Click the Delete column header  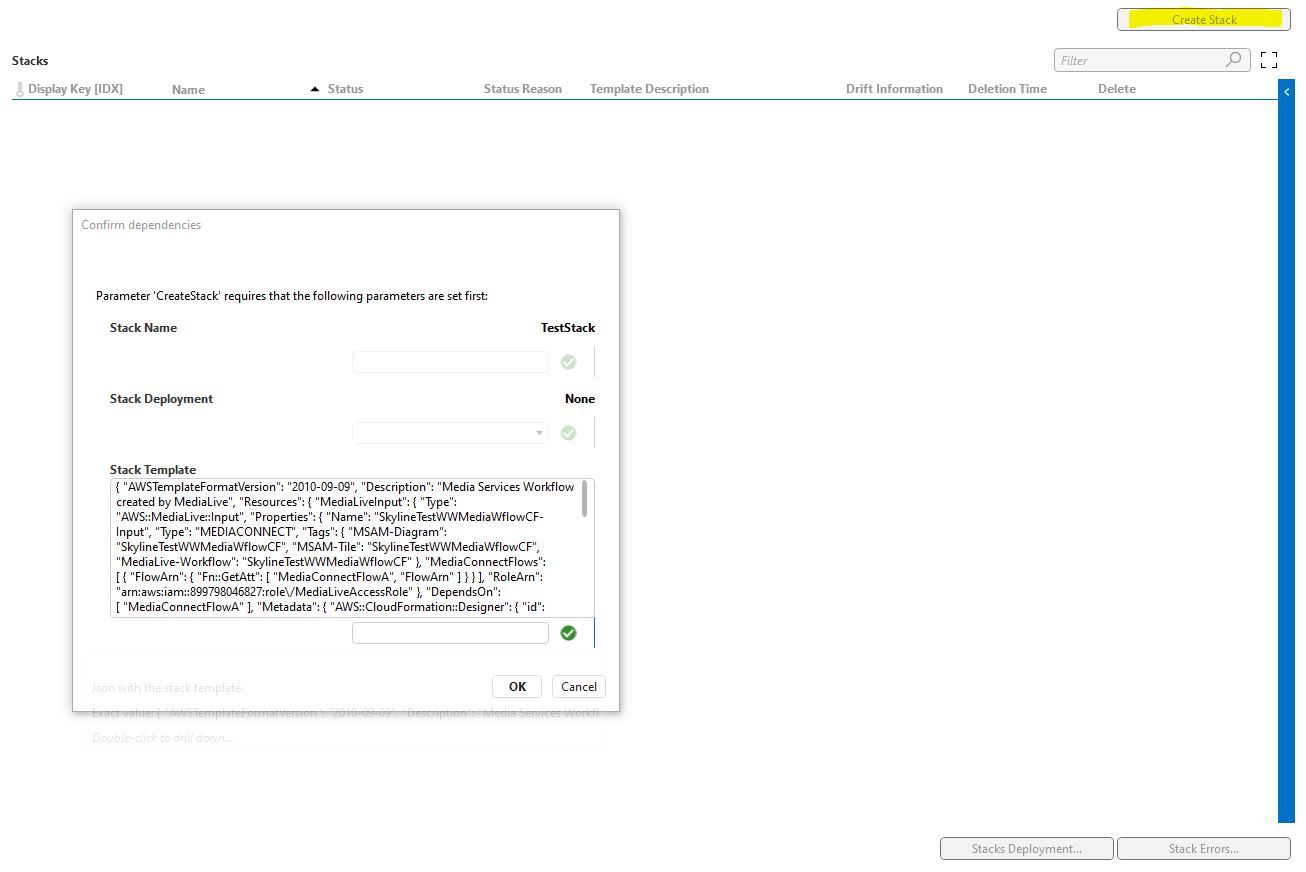click(x=1116, y=89)
